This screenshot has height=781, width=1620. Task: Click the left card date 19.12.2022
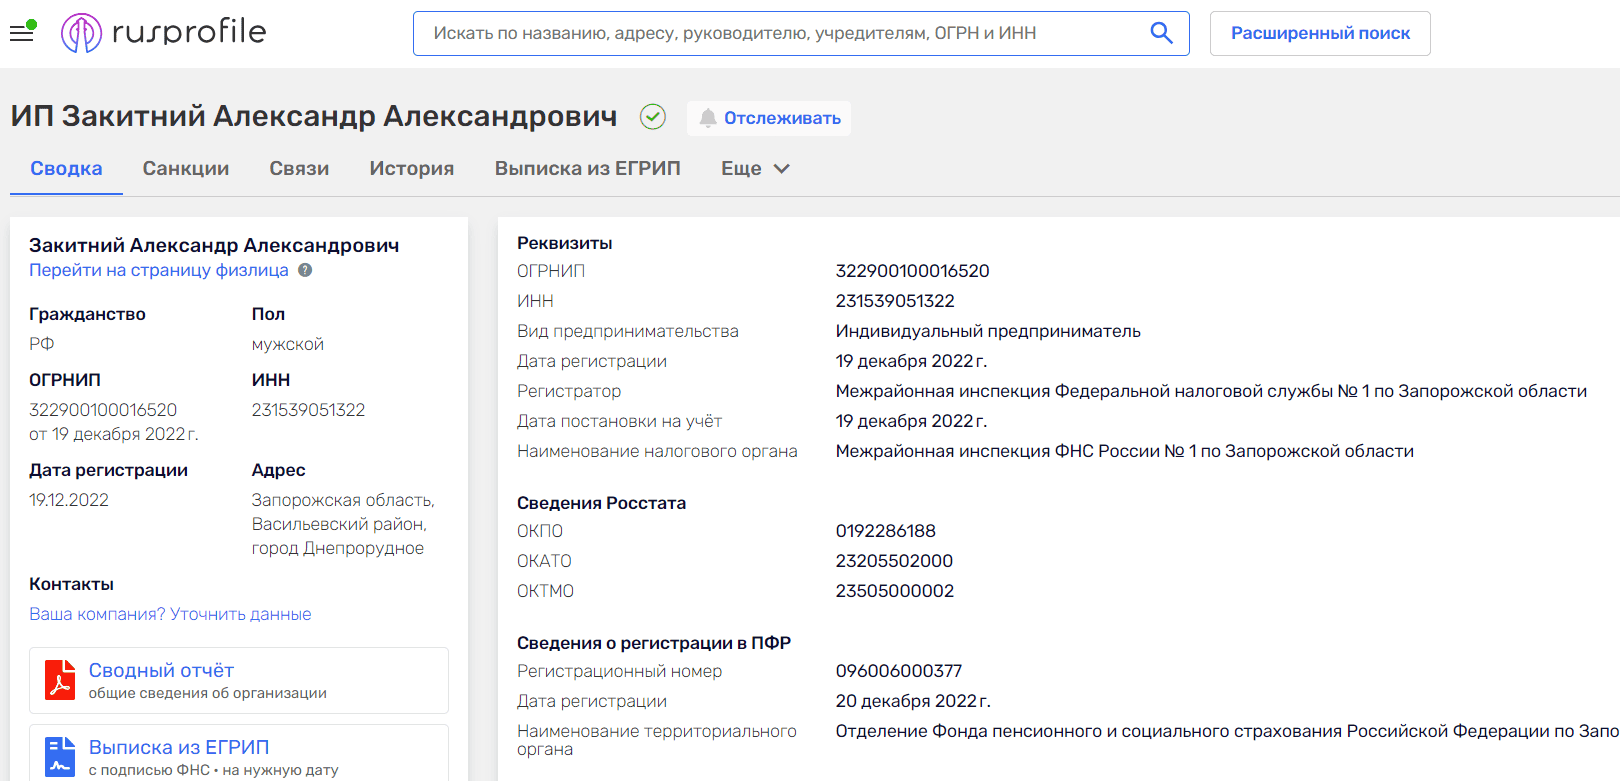[x=69, y=500]
